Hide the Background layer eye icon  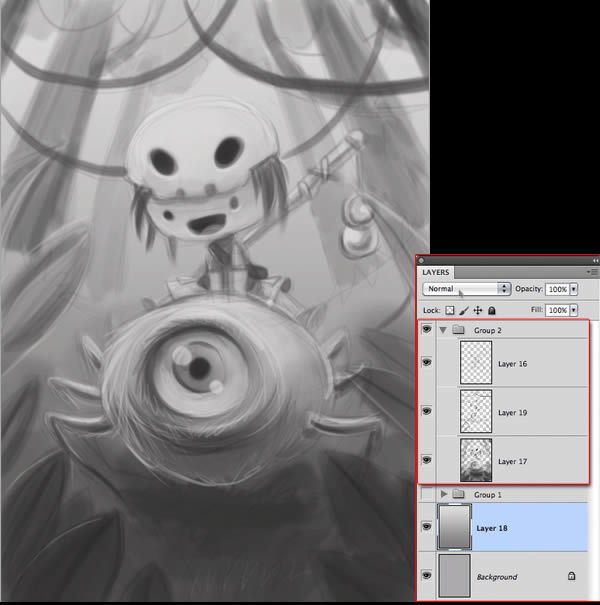[426, 575]
